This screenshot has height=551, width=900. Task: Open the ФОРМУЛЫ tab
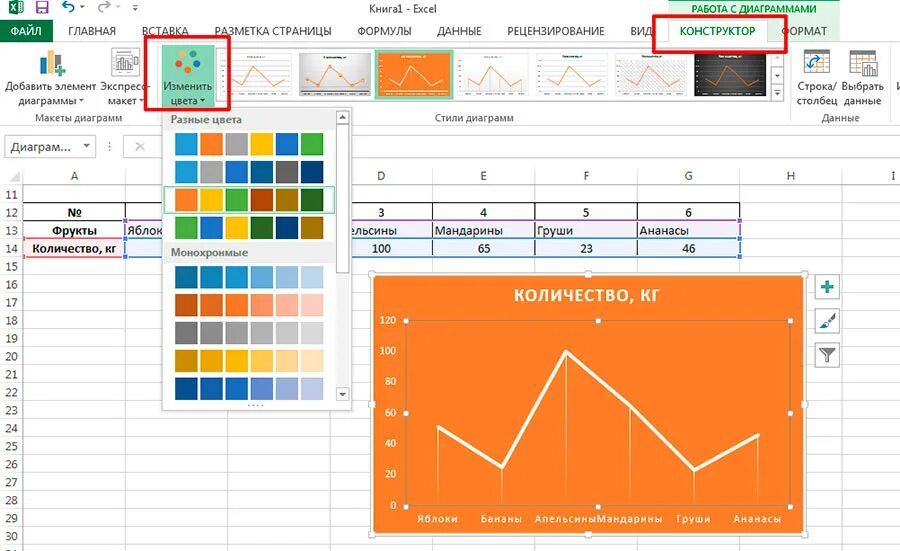[384, 31]
